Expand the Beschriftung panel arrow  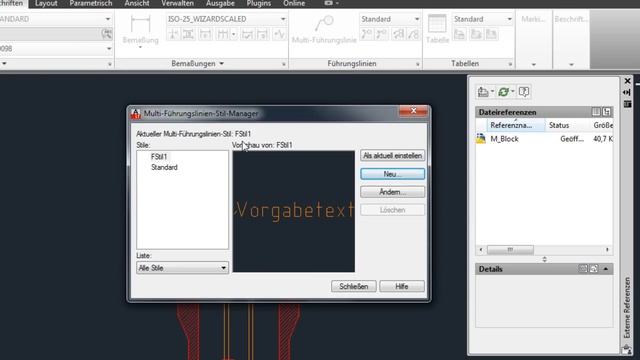click(x=571, y=64)
